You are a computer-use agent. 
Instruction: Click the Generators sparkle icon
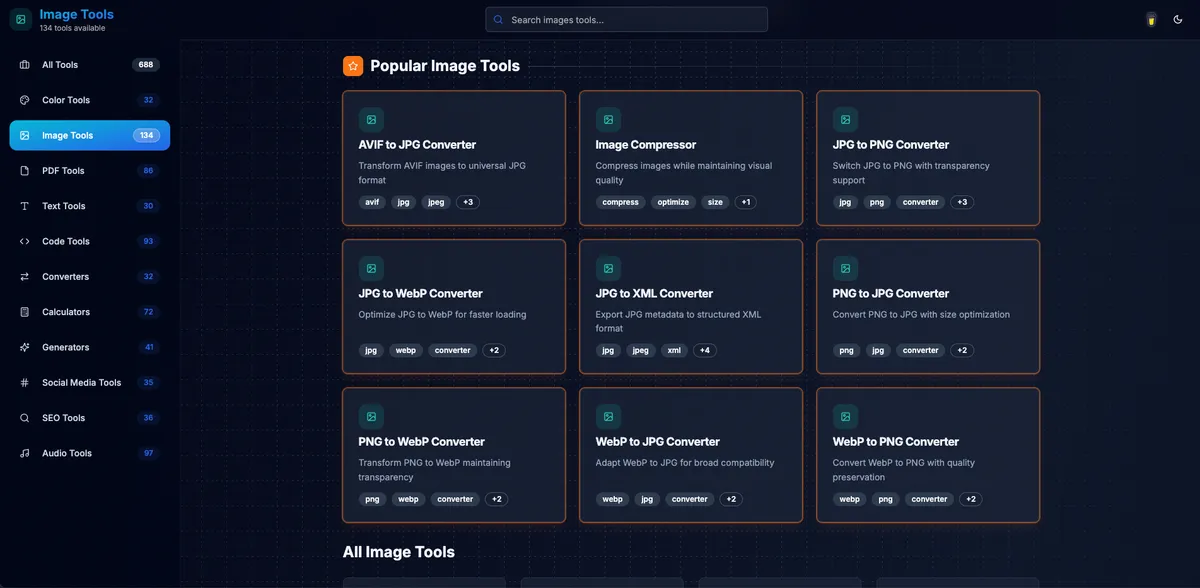pyautogui.click(x=25, y=347)
